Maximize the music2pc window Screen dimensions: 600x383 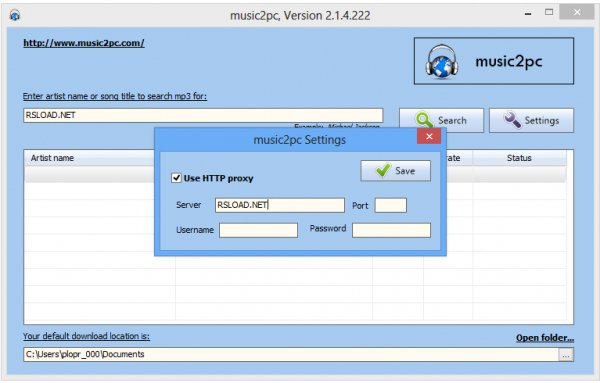coord(549,12)
